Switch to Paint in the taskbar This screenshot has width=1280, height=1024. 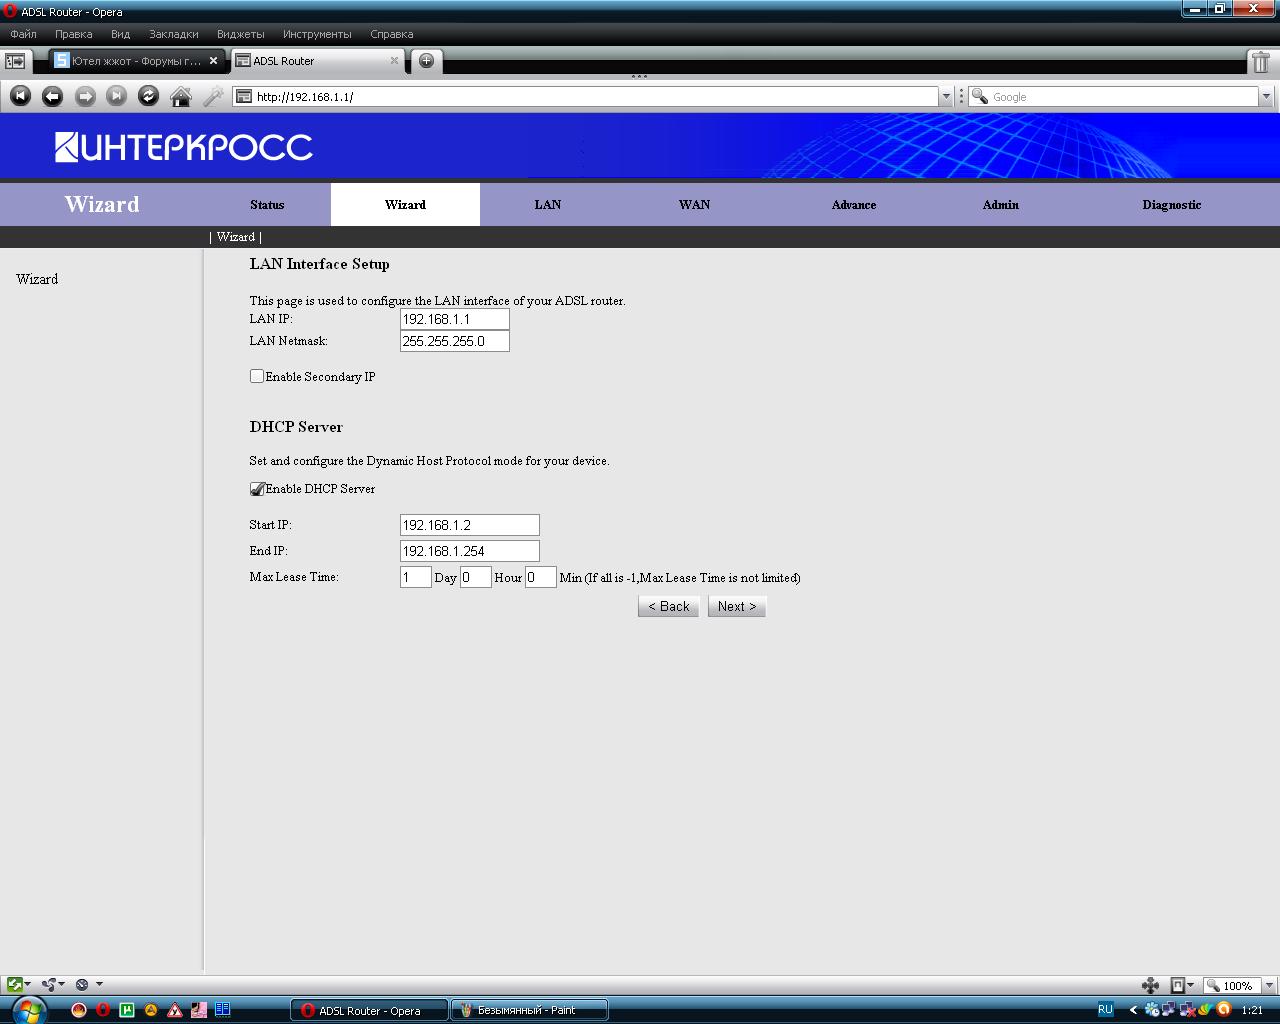click(x=529, y=1010)
